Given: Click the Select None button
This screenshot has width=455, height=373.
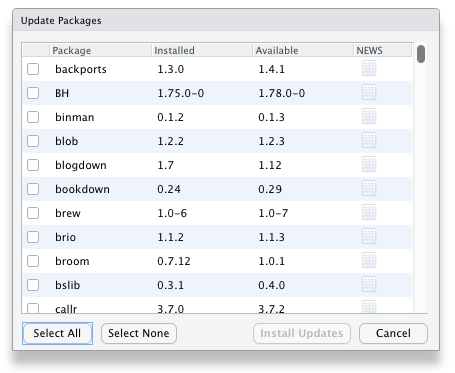Looking at the screenshot, I should [x=139, y=333].
